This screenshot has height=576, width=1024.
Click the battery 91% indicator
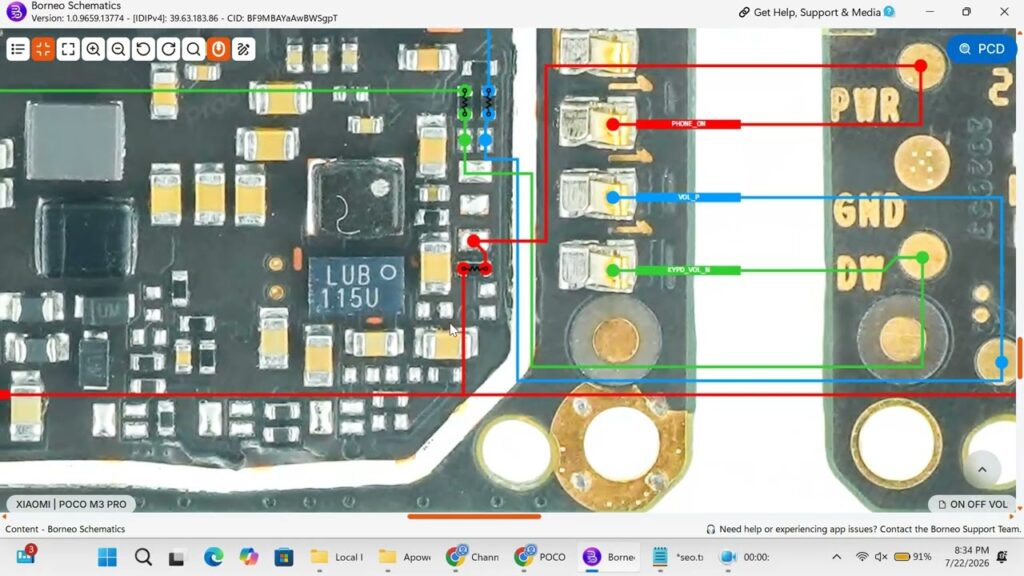(x=912, y=557)
